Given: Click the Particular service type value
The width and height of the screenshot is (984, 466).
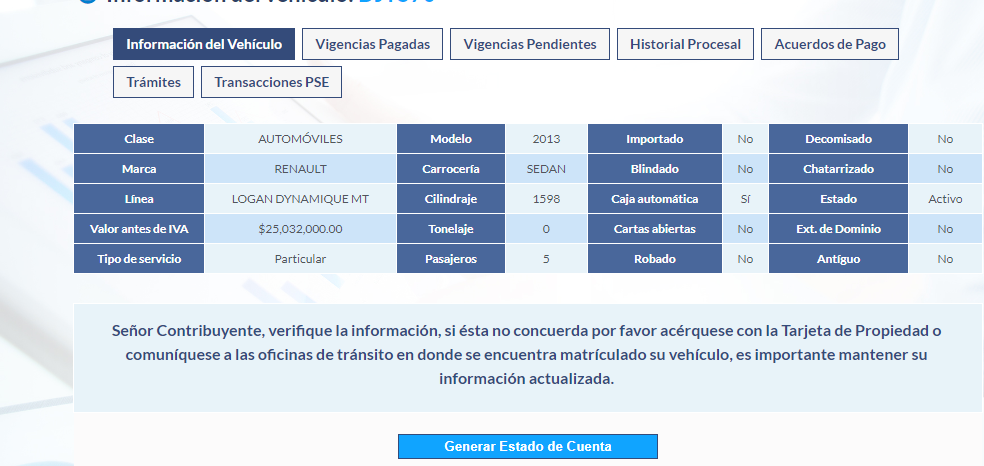Looking at the screenshot, I should [x=300, y=259].
